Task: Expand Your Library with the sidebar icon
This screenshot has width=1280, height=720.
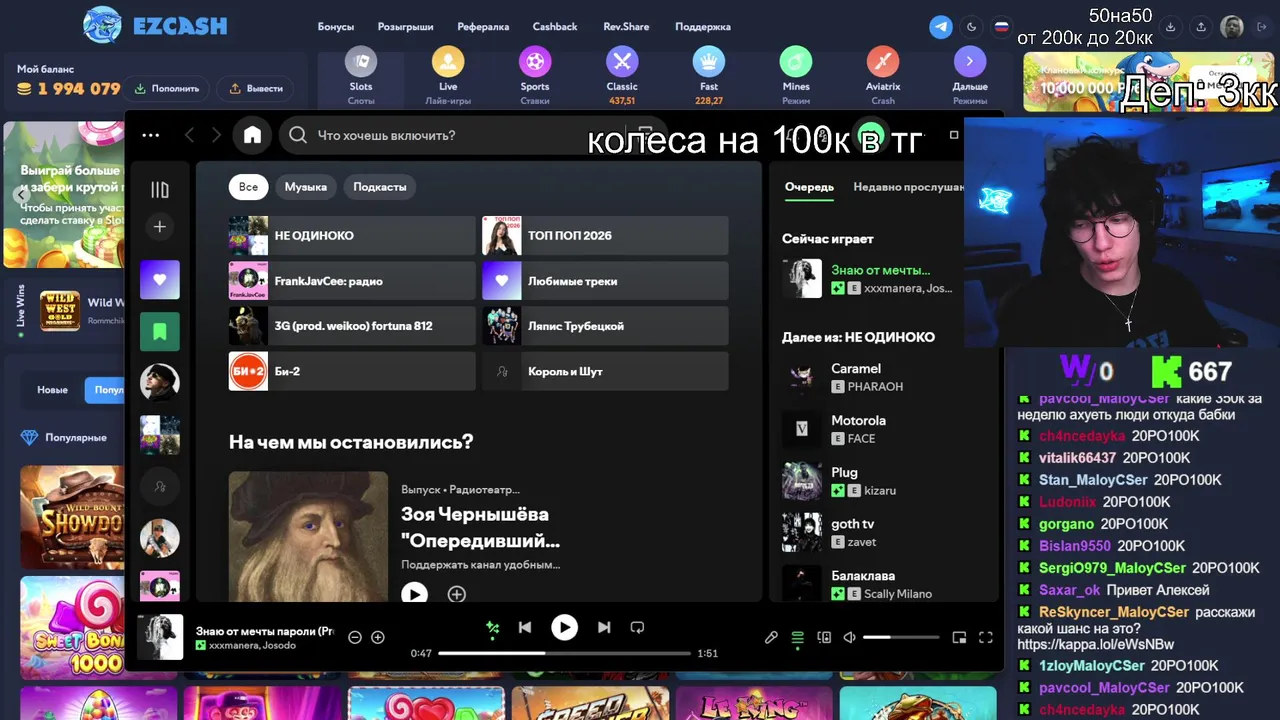Action: [x=160, y=190]
